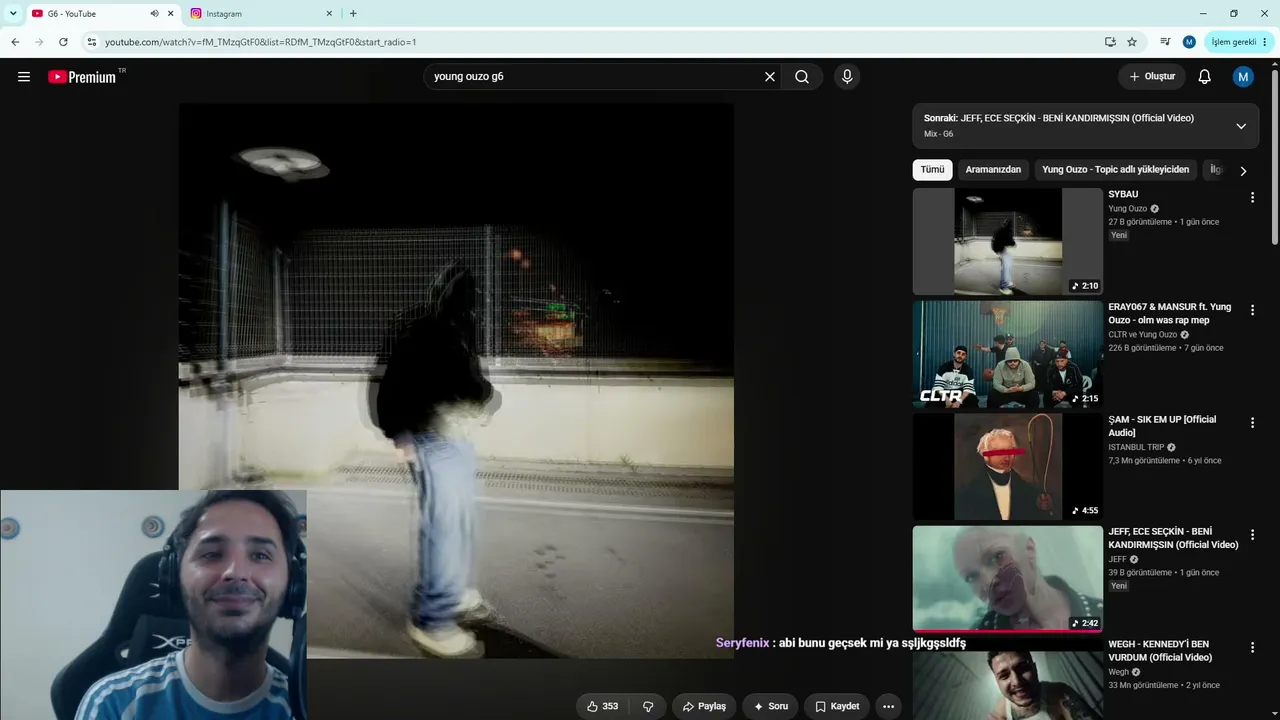Open SYBAU video thumbnail
The height and width of the screenshot is (720, 1280).
1007,241
